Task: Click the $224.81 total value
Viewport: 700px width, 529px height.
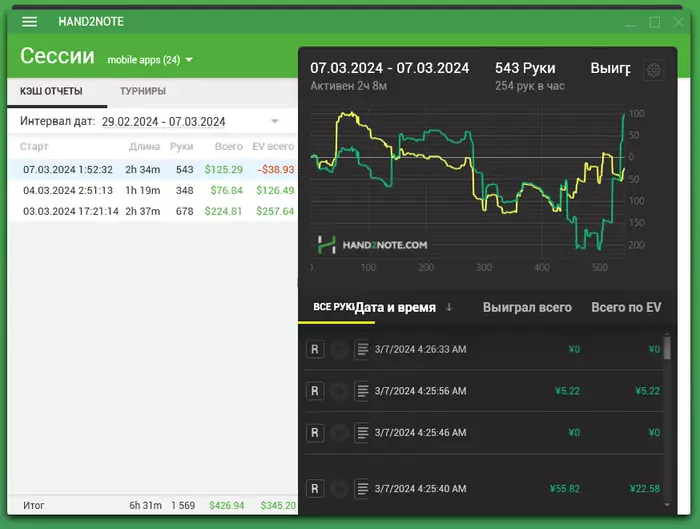Action: point(223,211)
